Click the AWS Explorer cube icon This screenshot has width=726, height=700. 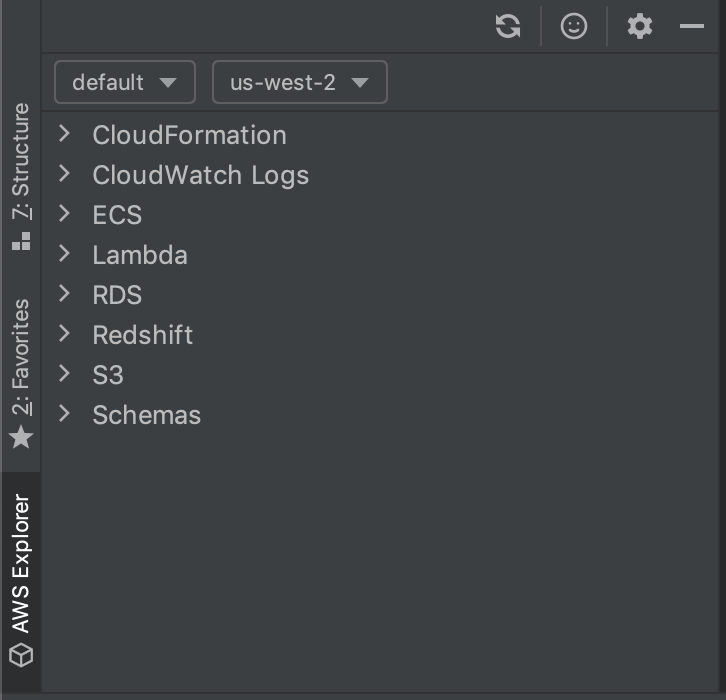click(x=21, y=655)
